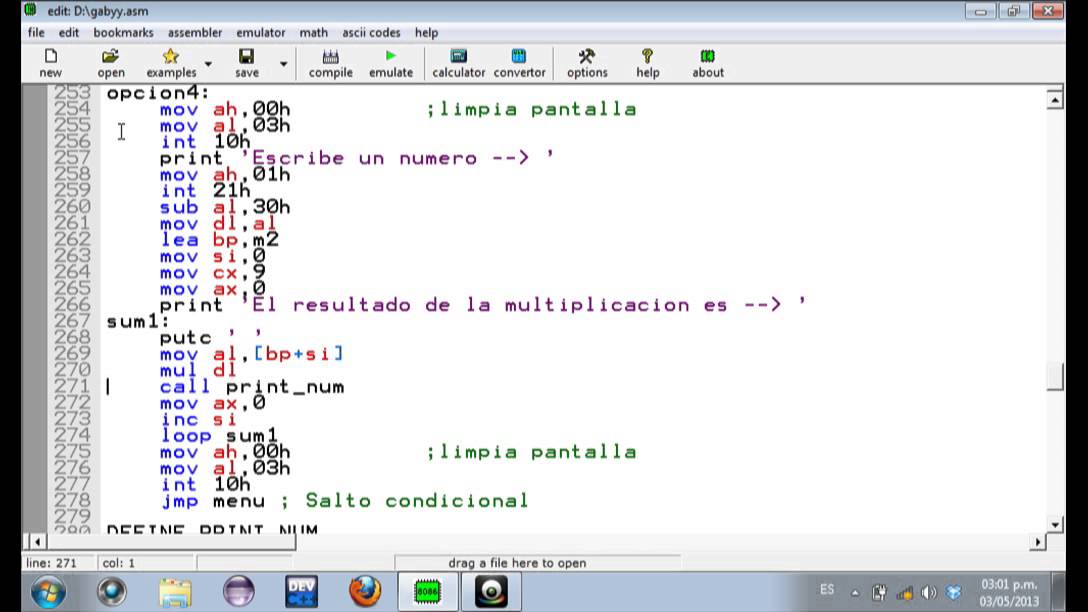Expand the save dropdown arrow
Image resolution: width=1088 pixels, height=612 pixels.
(283, 64)
